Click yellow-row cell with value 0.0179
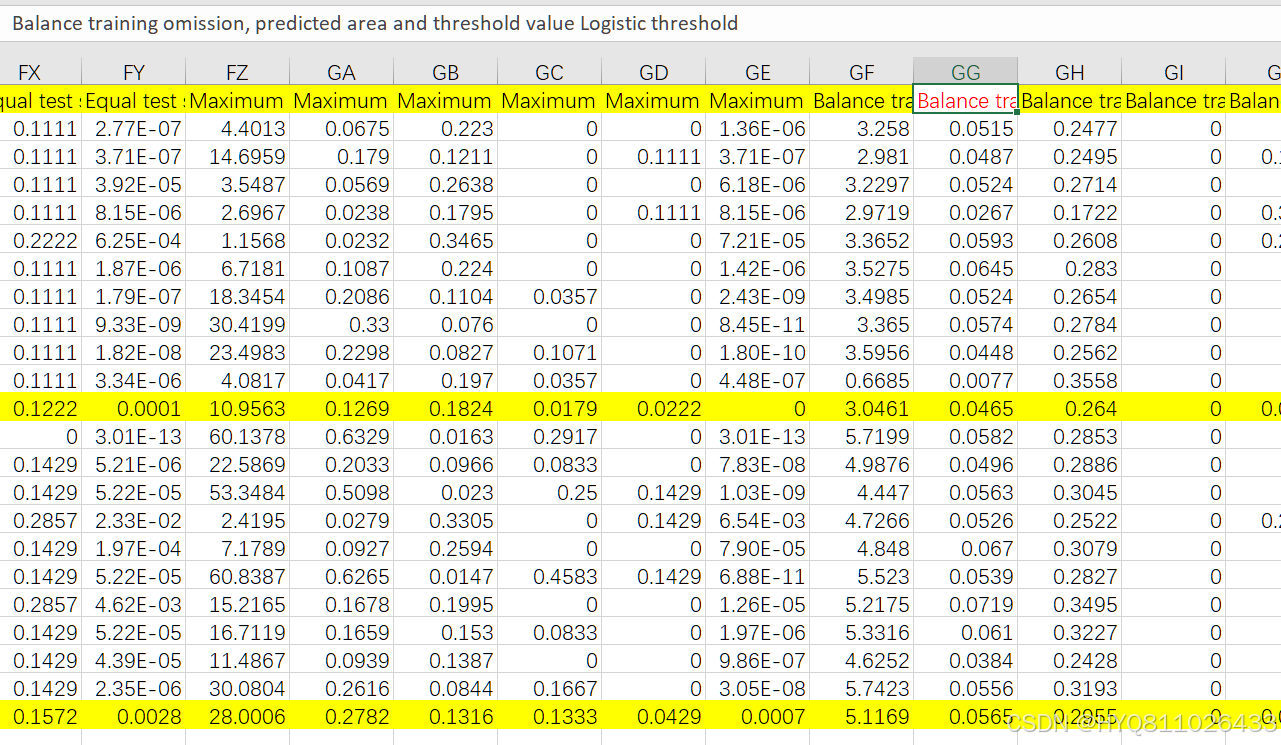1281x745 pixels. coord(550,409)
